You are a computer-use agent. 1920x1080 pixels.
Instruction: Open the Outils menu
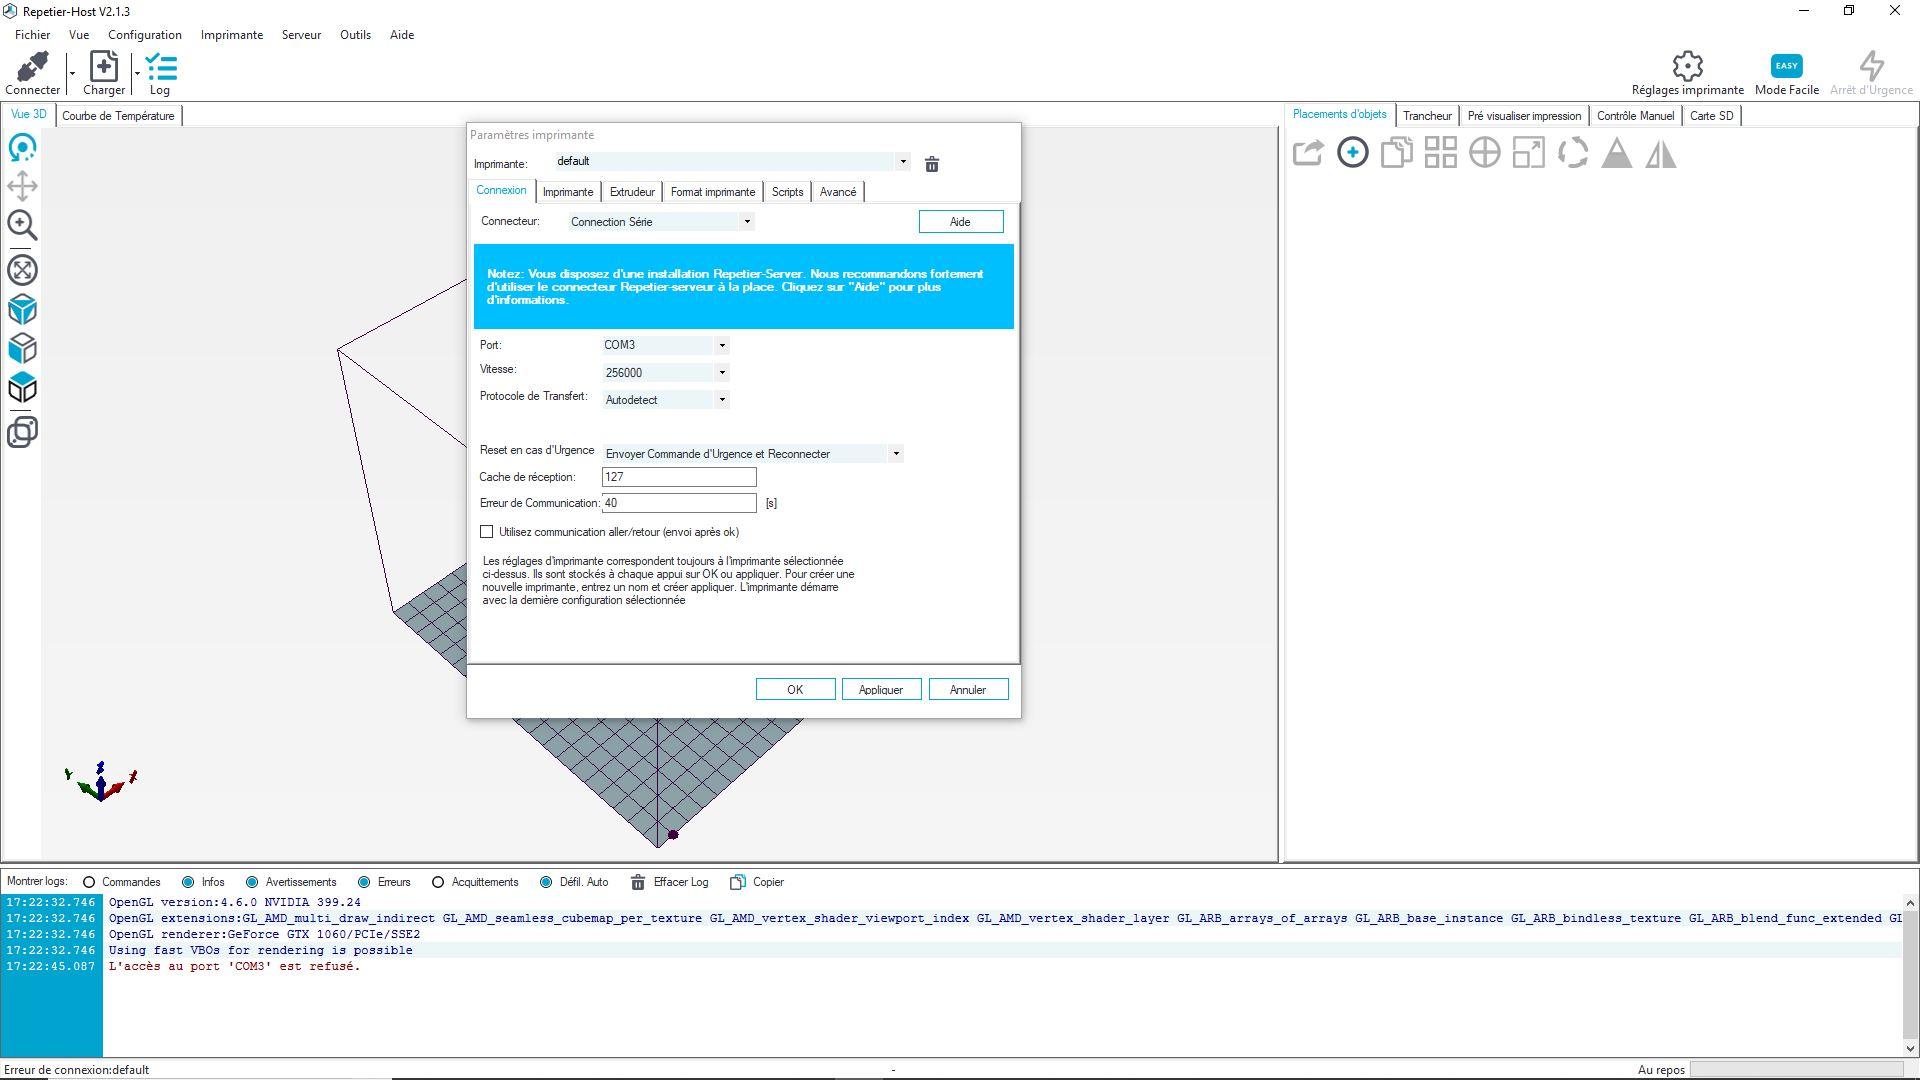pyautogui.click(x=355, y=35)
